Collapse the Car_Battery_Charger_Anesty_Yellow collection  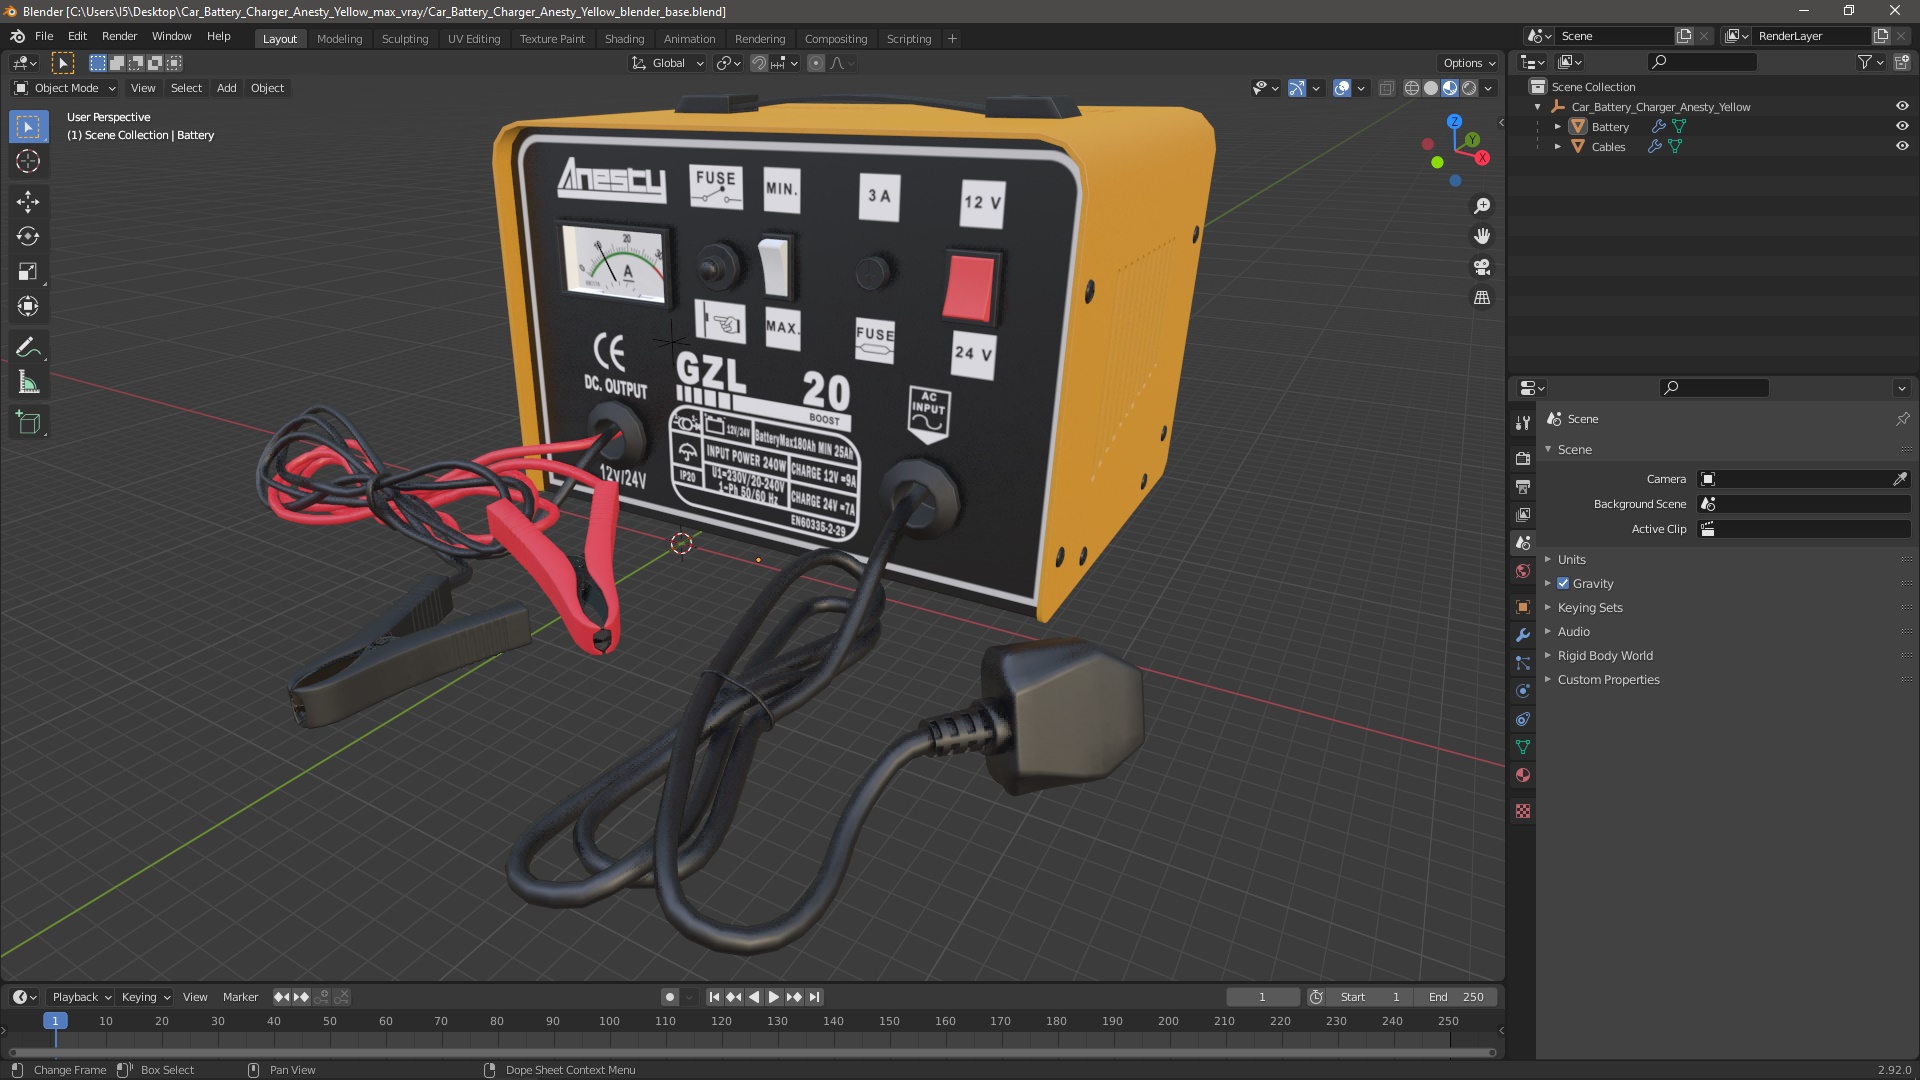[x=1538, y=107]
